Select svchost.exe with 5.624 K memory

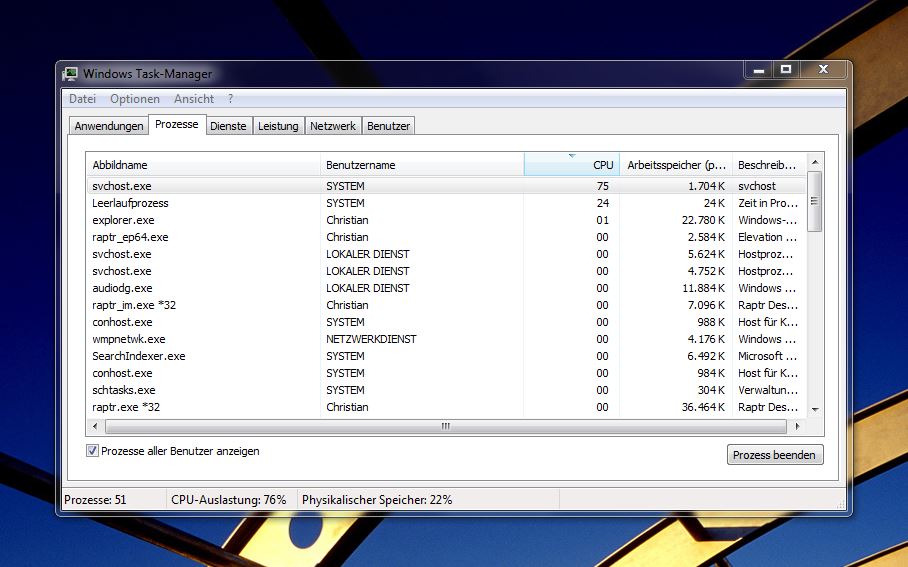pos(445,254)
